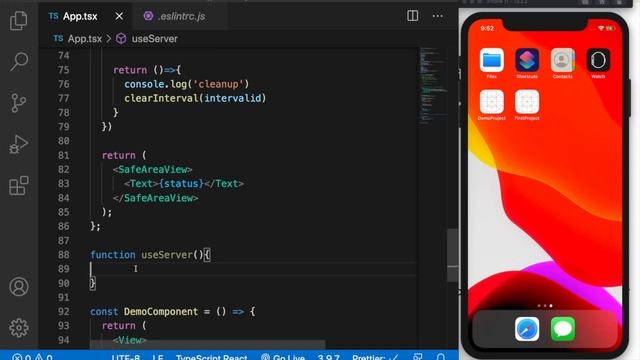Open Contacts app in iOS simulator

pyautogui.click(x=562, y=60)
